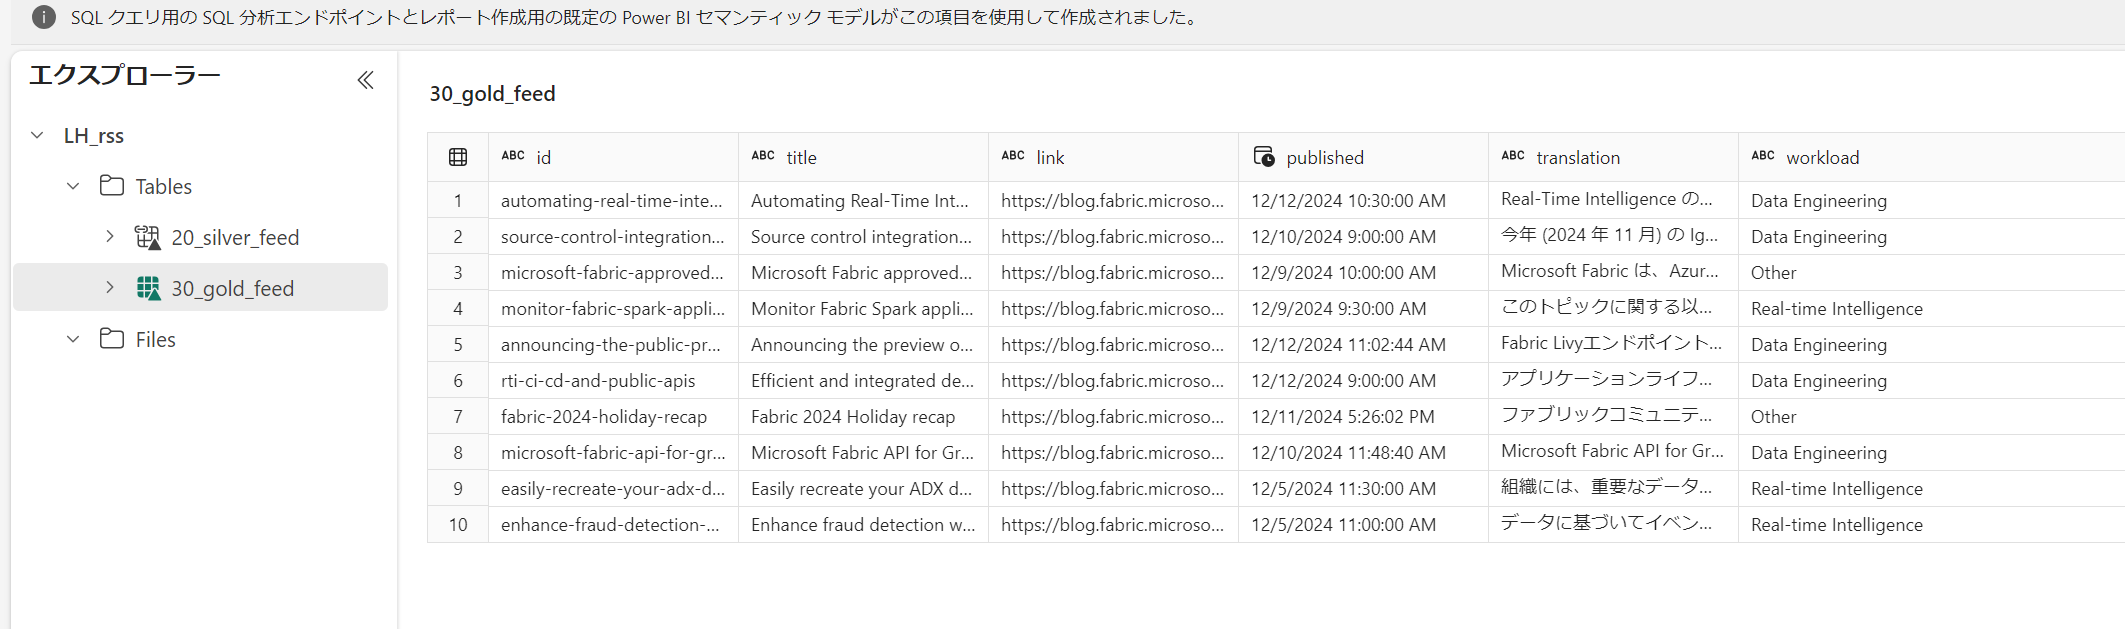Click cell 'microsoft-fabric-approved...'

[x=612, y=273]
